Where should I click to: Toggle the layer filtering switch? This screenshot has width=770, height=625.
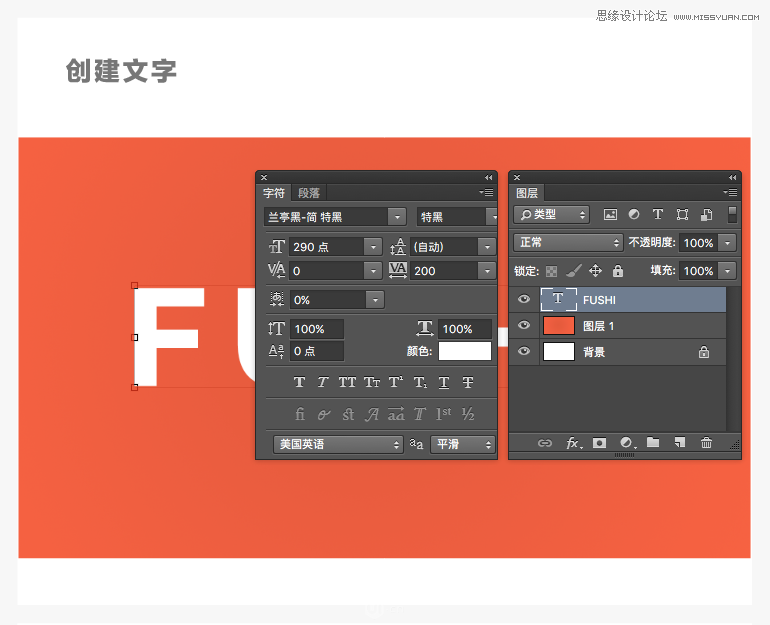click(x=732, y=215)
